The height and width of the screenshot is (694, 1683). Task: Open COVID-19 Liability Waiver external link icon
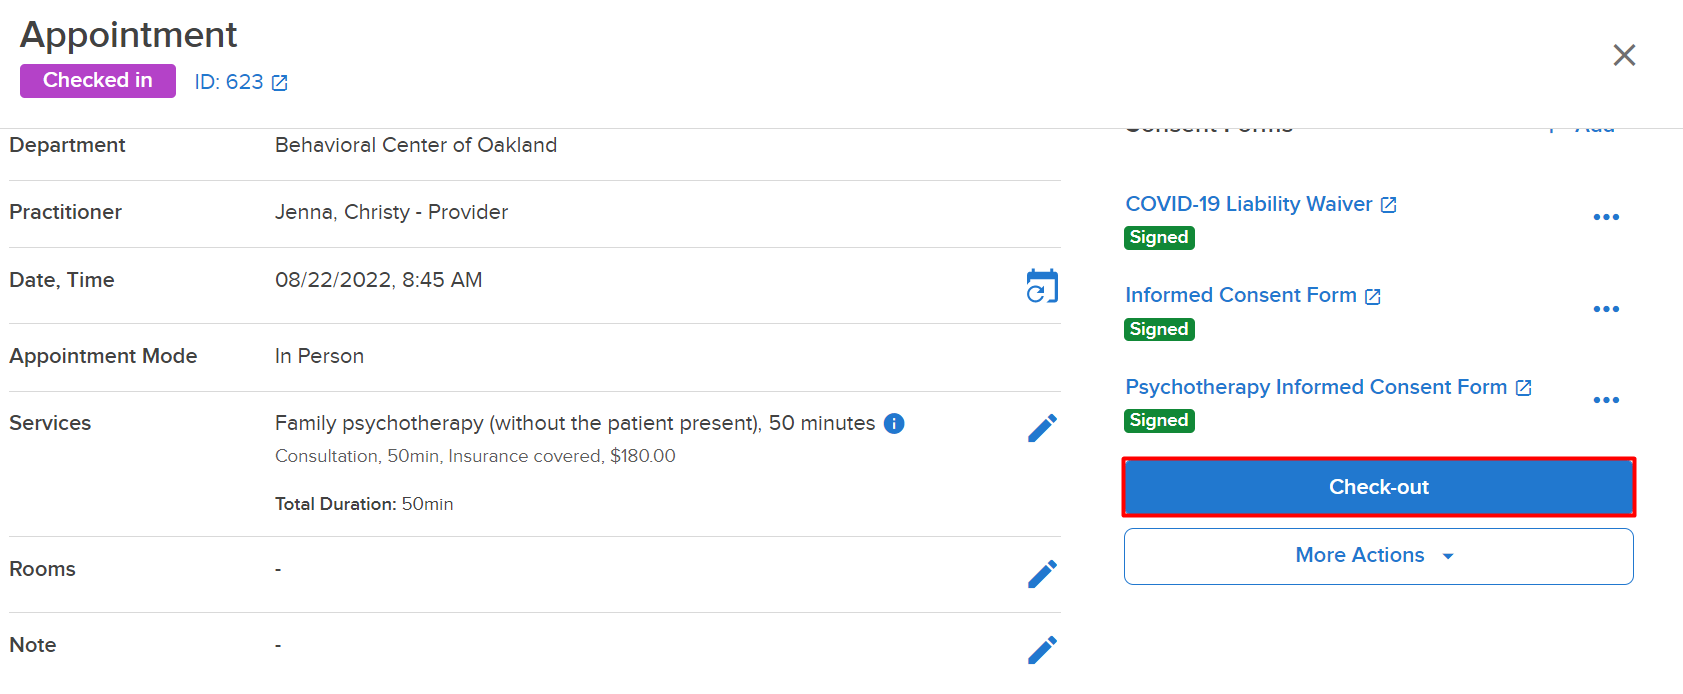[x=1389, y=205]
